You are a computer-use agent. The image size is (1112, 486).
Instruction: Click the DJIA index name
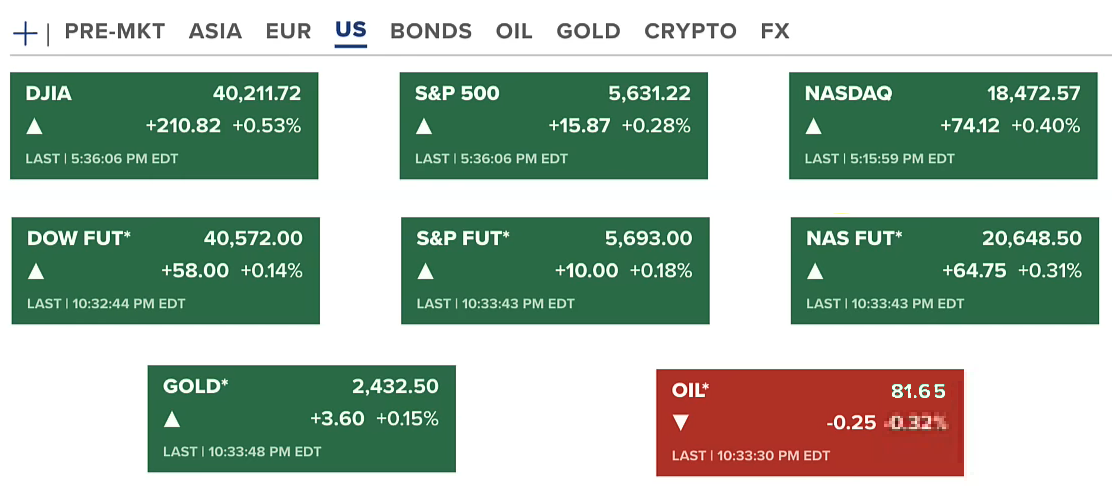49,94
